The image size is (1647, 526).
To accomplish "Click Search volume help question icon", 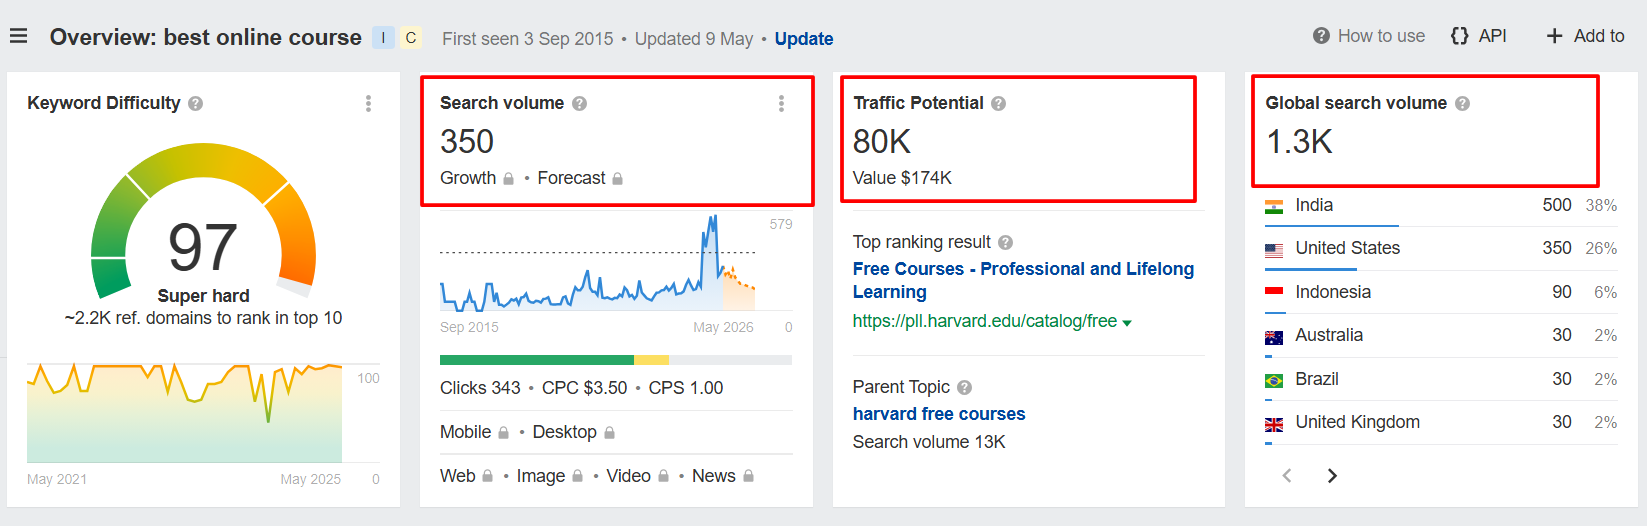I will (579, 103).
